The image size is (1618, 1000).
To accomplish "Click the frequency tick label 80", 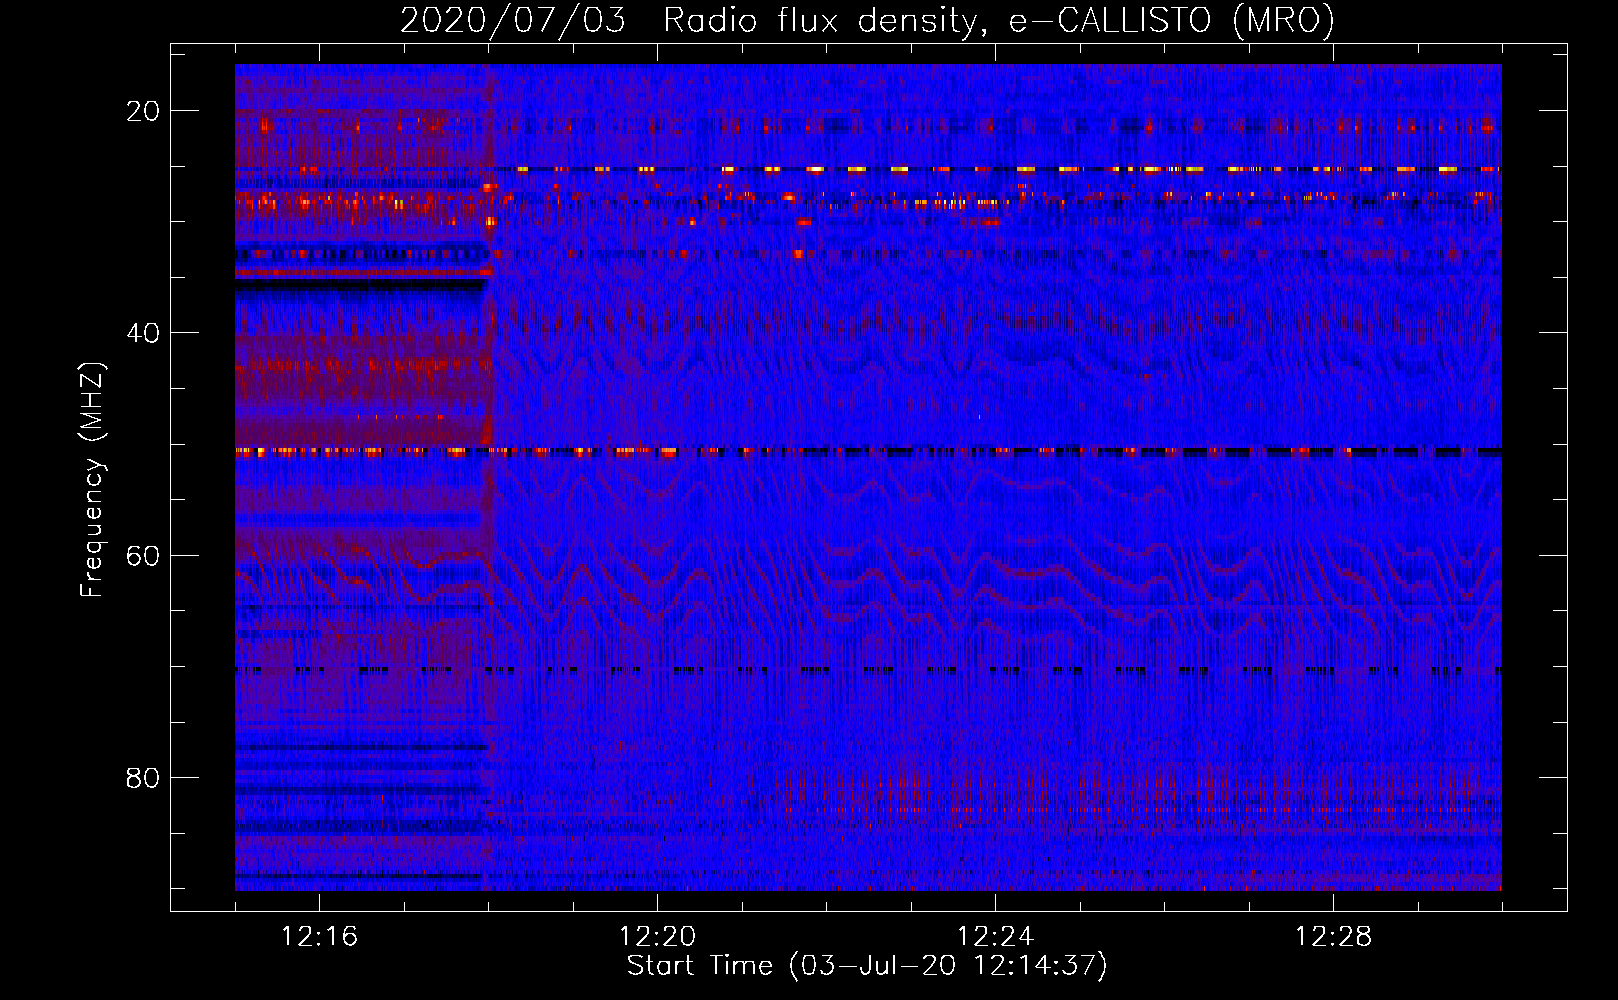I will coord(143,777).
